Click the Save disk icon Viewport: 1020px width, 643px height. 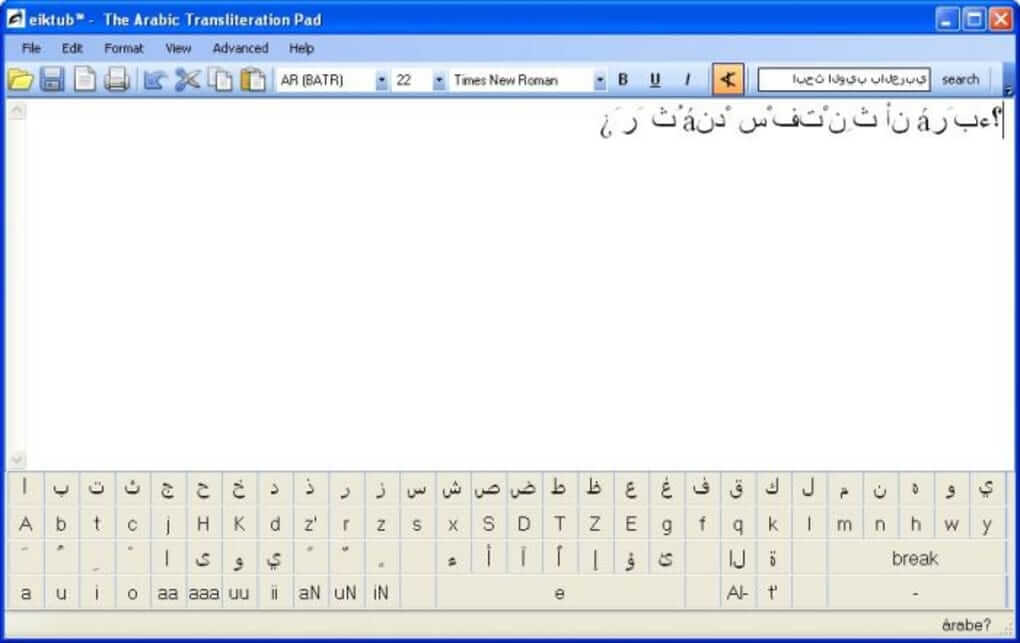(52, 80)
